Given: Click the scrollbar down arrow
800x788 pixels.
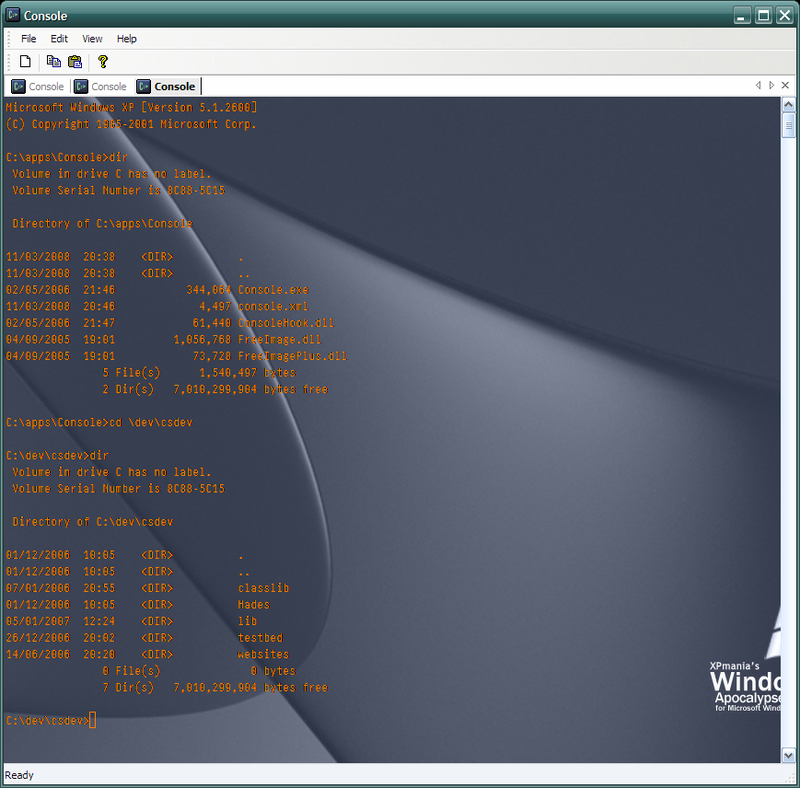Looking at the screenshot, I should (788, 755).
